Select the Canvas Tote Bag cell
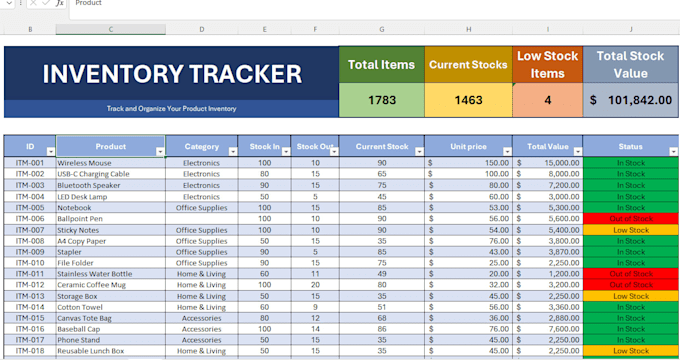The image size is (680, 360). [111, 318]
